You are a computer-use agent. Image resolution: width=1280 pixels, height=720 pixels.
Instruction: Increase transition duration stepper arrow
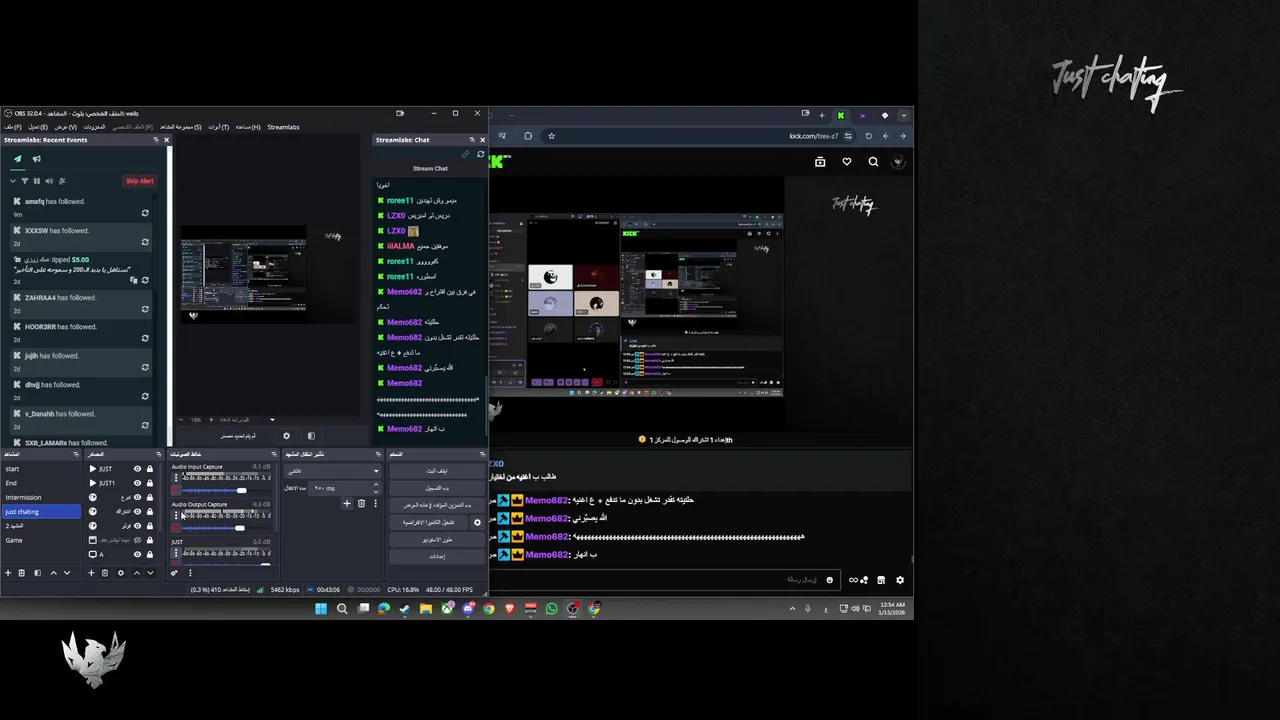(x=376, y=485)
